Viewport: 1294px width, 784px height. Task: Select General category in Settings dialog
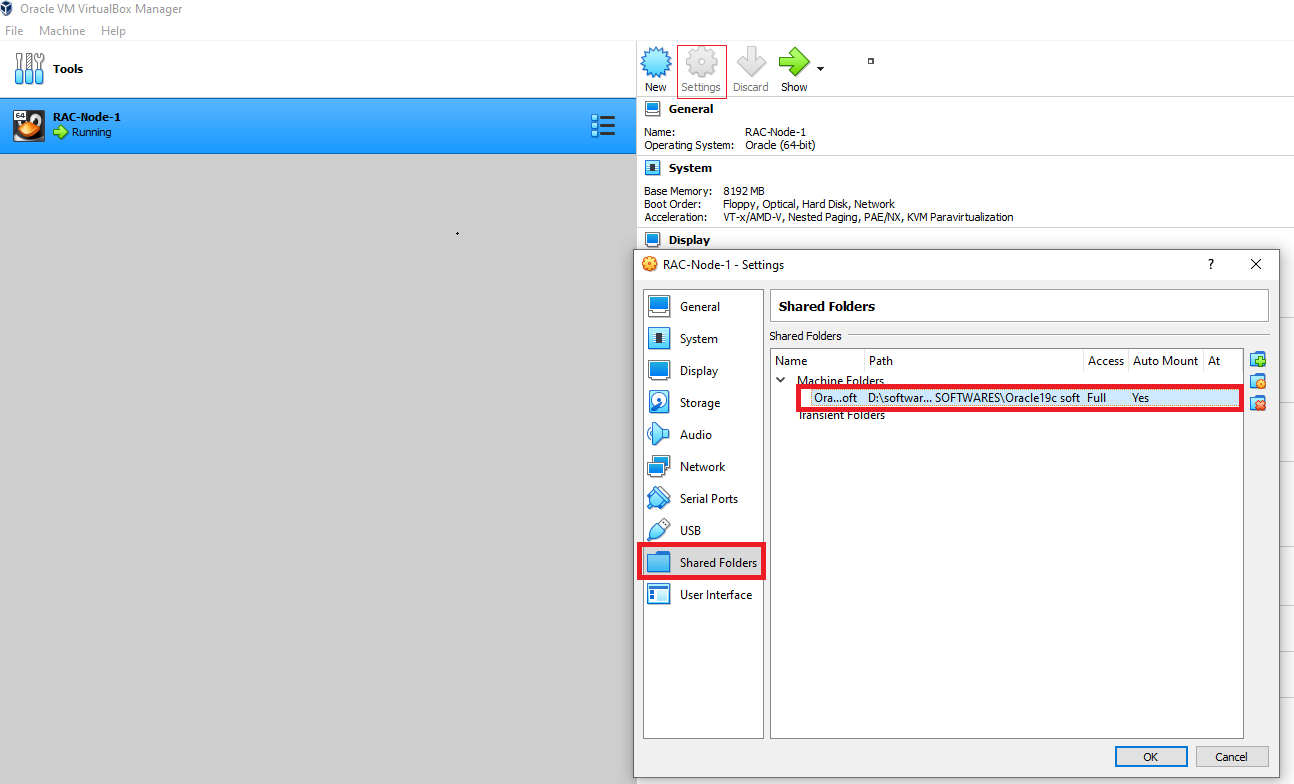(703, 307)
